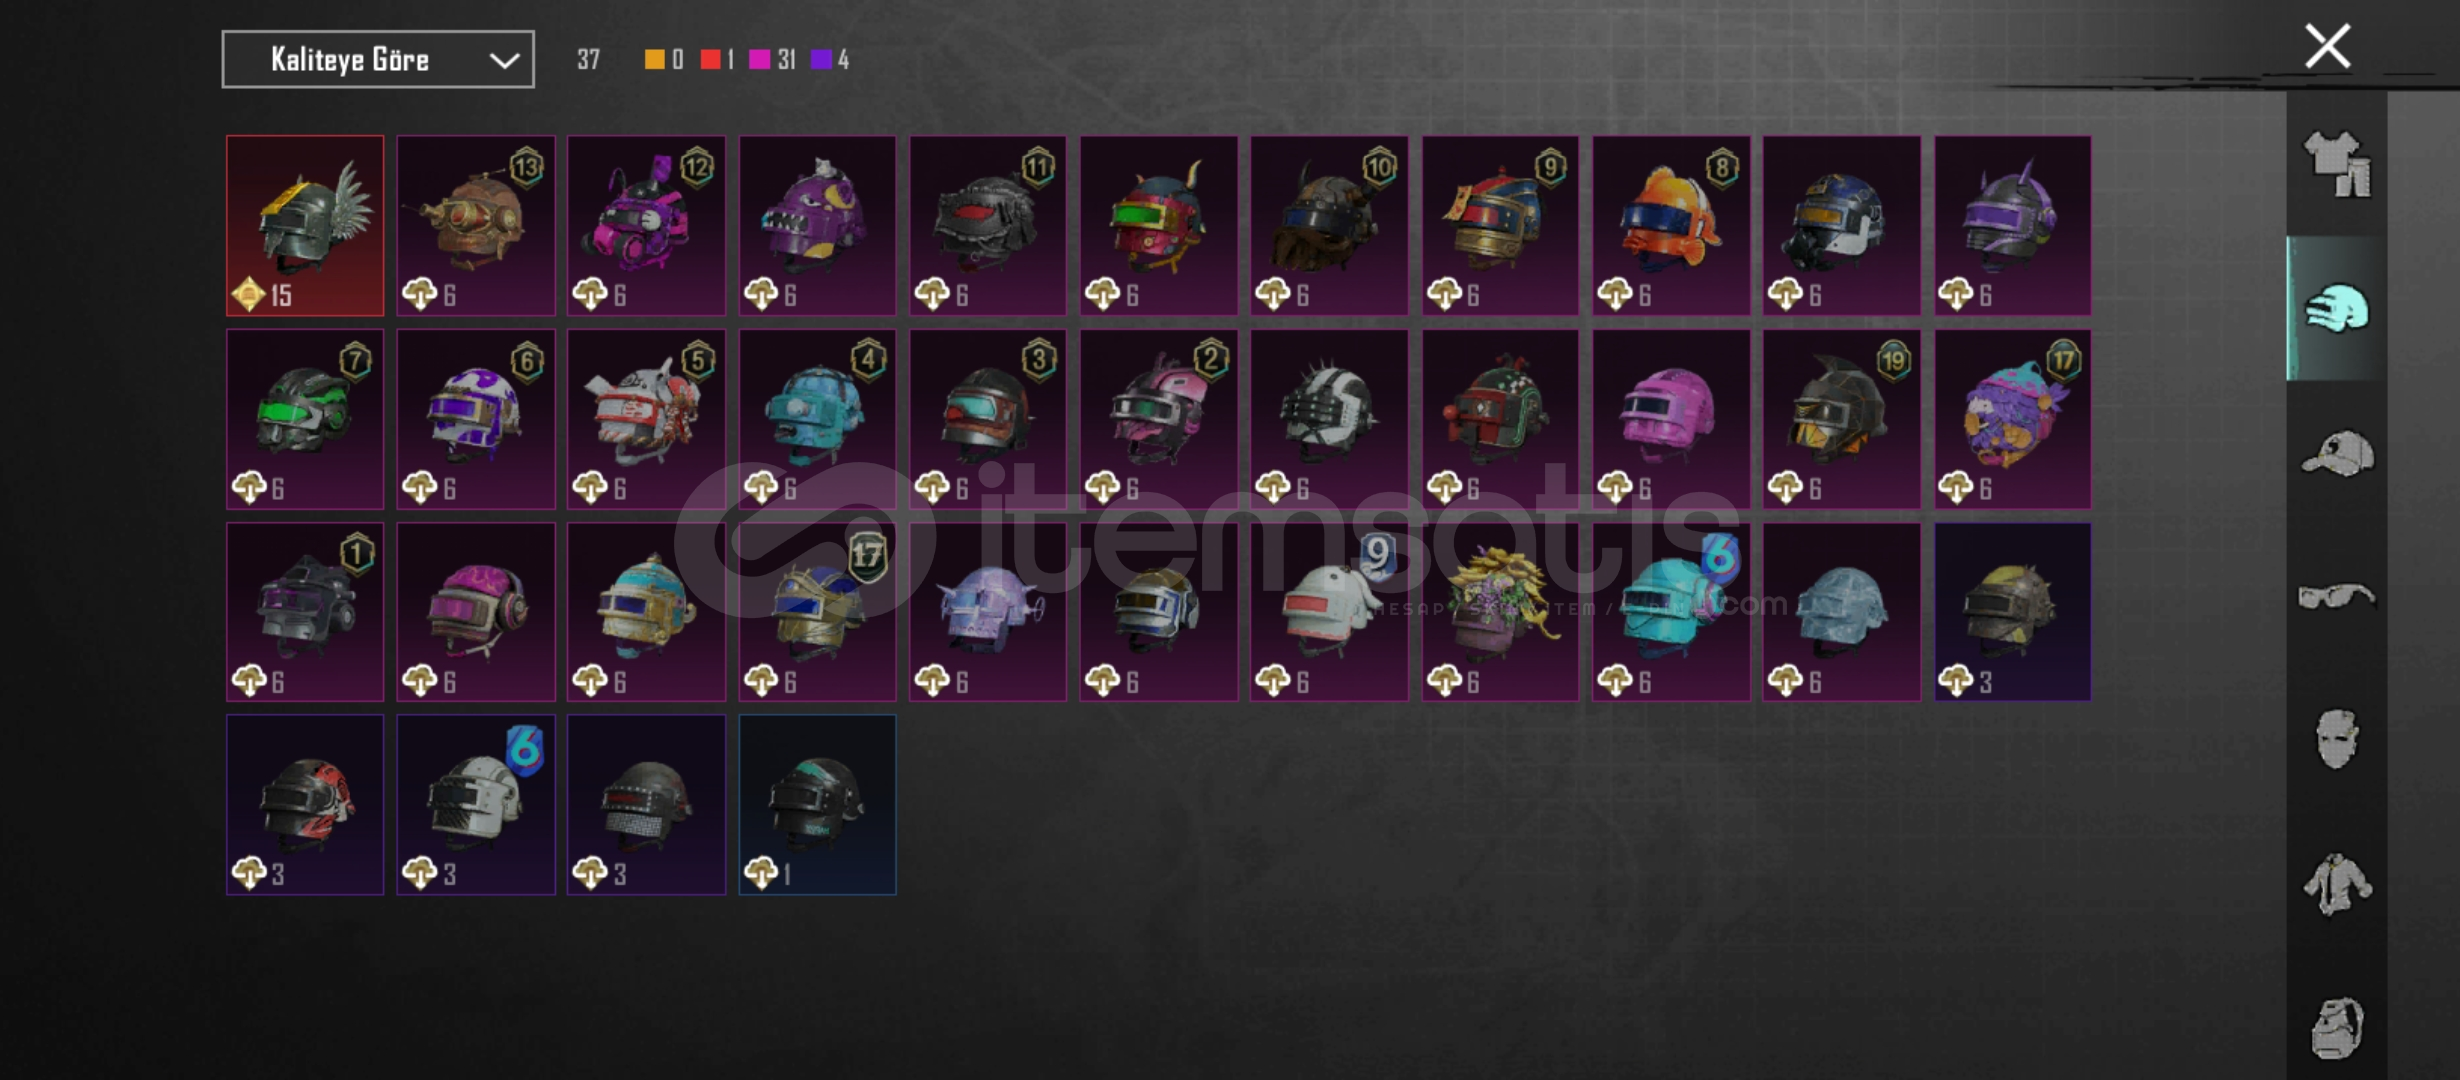Open the jacket category icon

pos(2337,883)
